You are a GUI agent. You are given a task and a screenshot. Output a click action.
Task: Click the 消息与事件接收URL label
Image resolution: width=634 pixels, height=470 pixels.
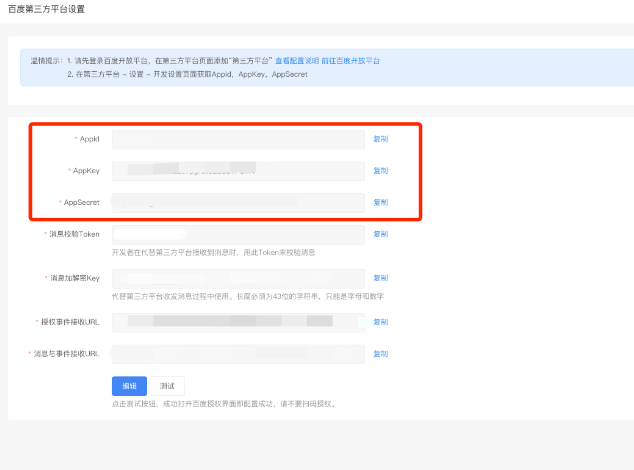click(66, 354)
